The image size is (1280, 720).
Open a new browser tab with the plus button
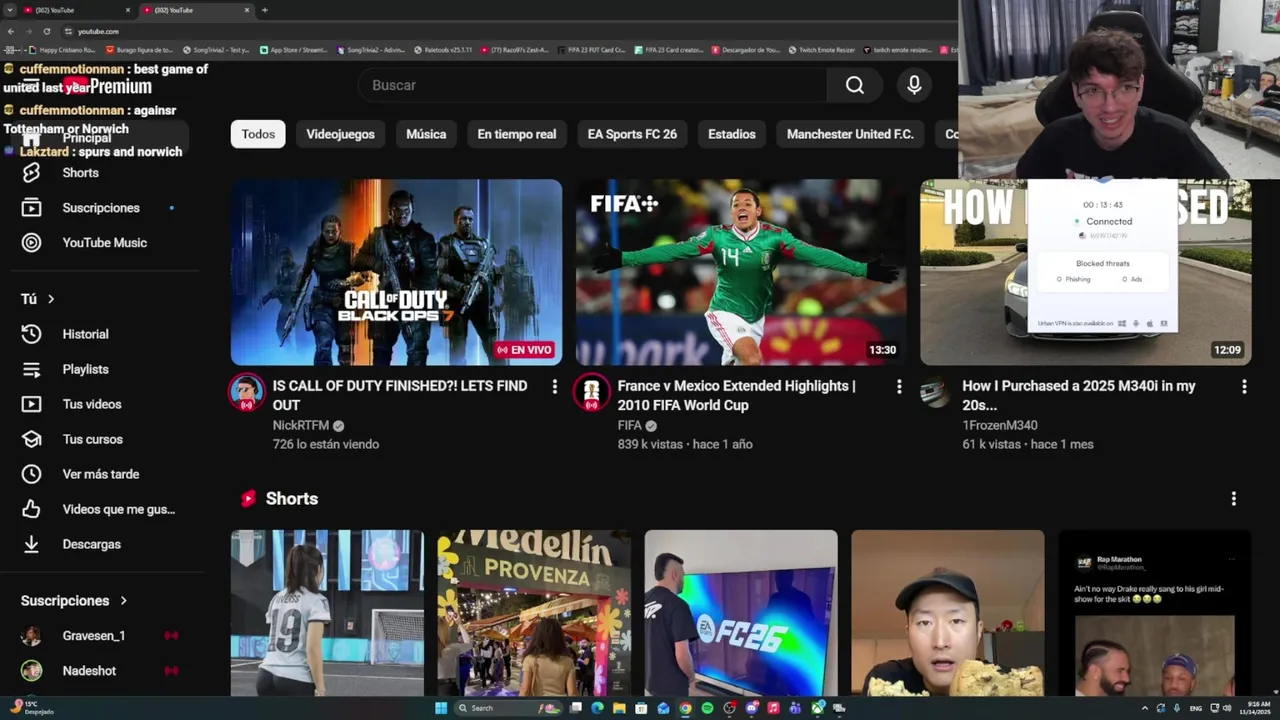click(x=264, y=10)
